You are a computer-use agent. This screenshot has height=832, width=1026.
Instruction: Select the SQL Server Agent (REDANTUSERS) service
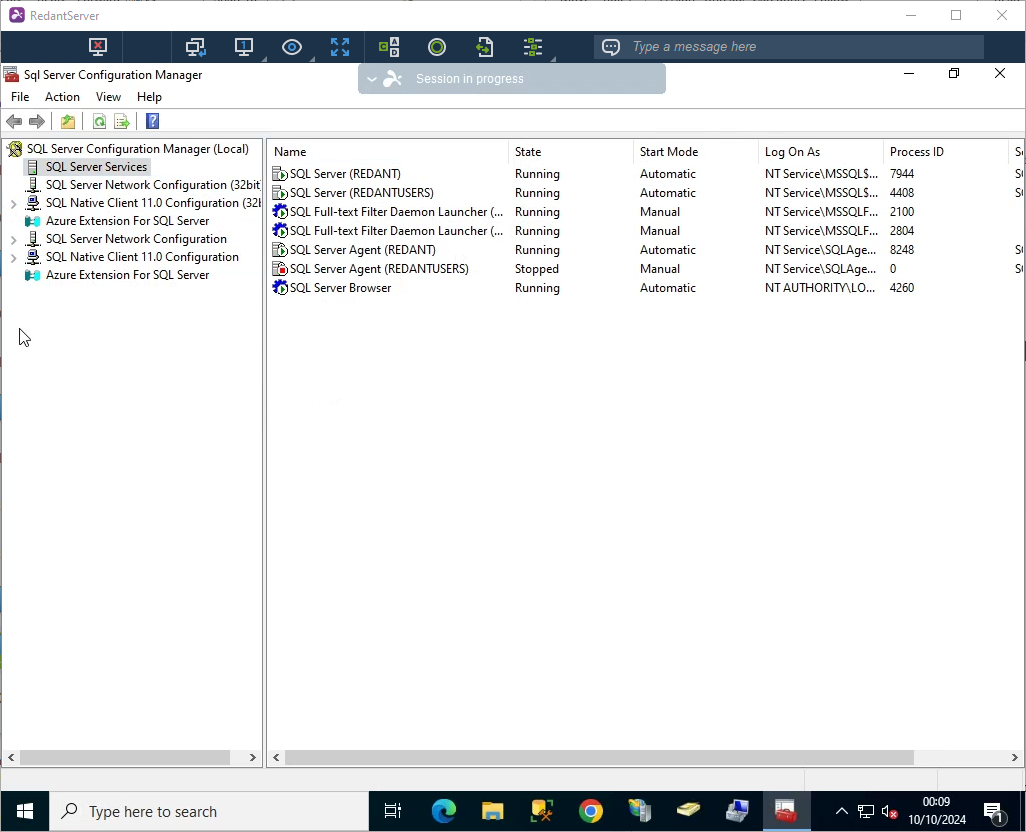(378, 269)
